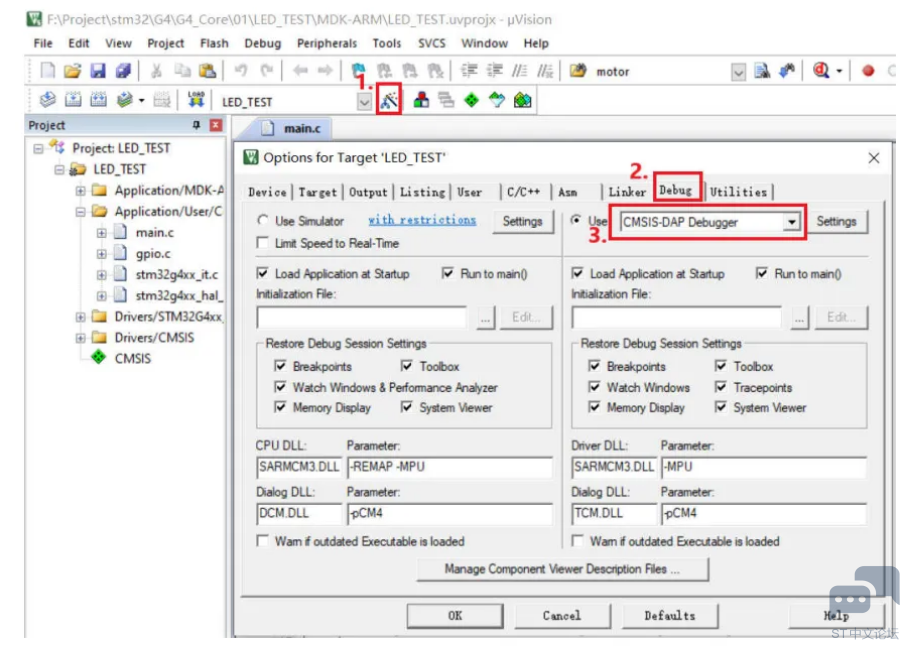Screen dimensions: 908x649
Task: Expand the gpio.c tree node
Action: (101, 254)
